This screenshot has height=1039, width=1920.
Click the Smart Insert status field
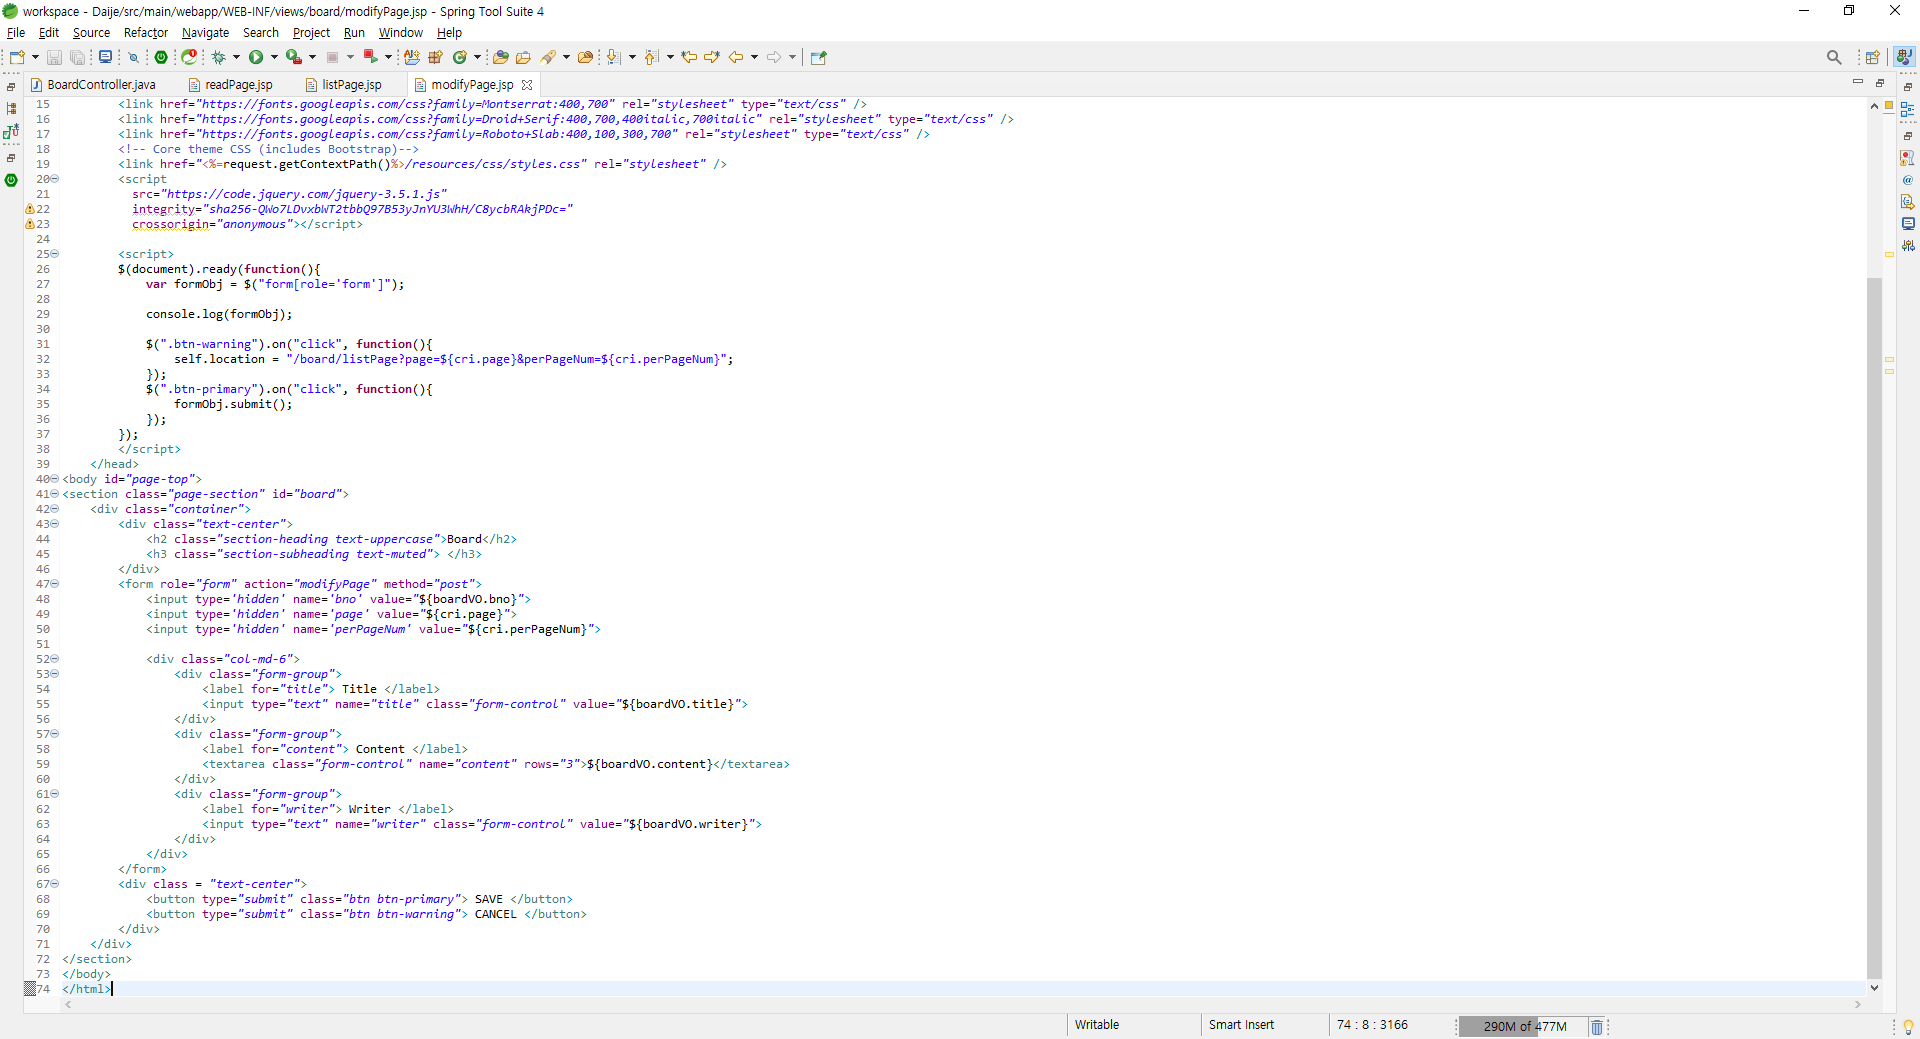[1242, 1025]
